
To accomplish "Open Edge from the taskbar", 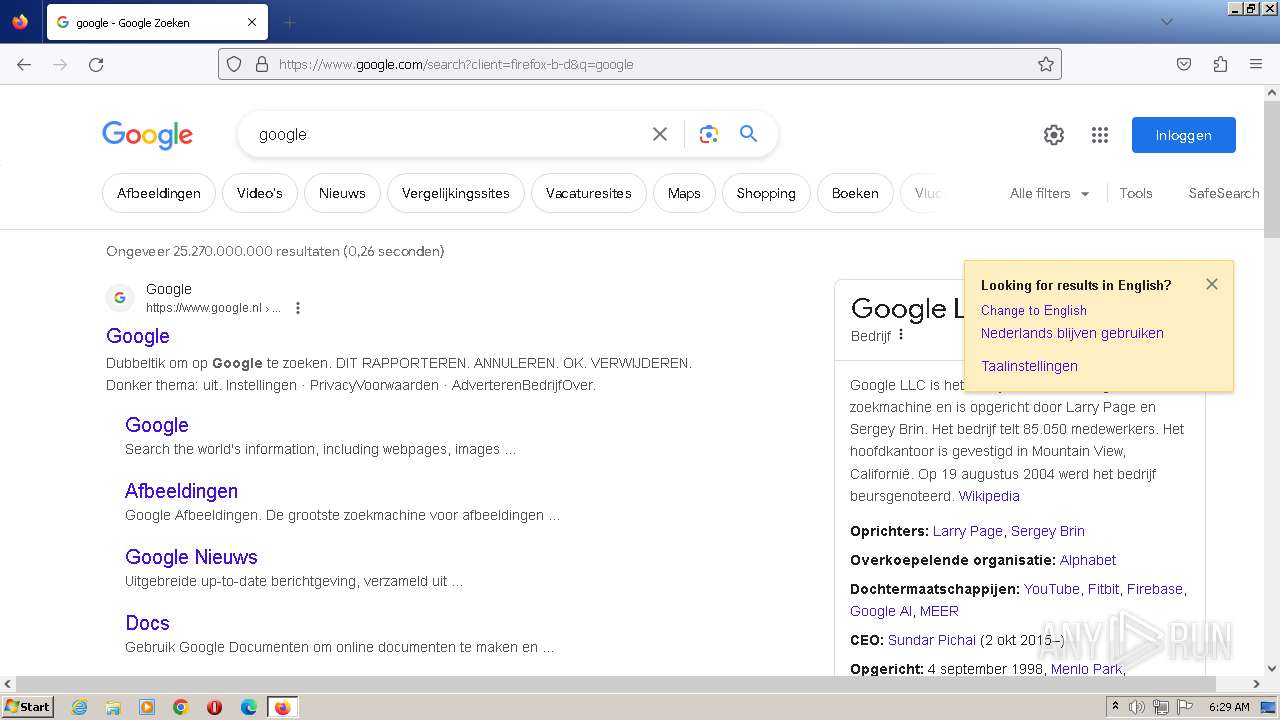I will pyautogui.click(x=248, y=707).
